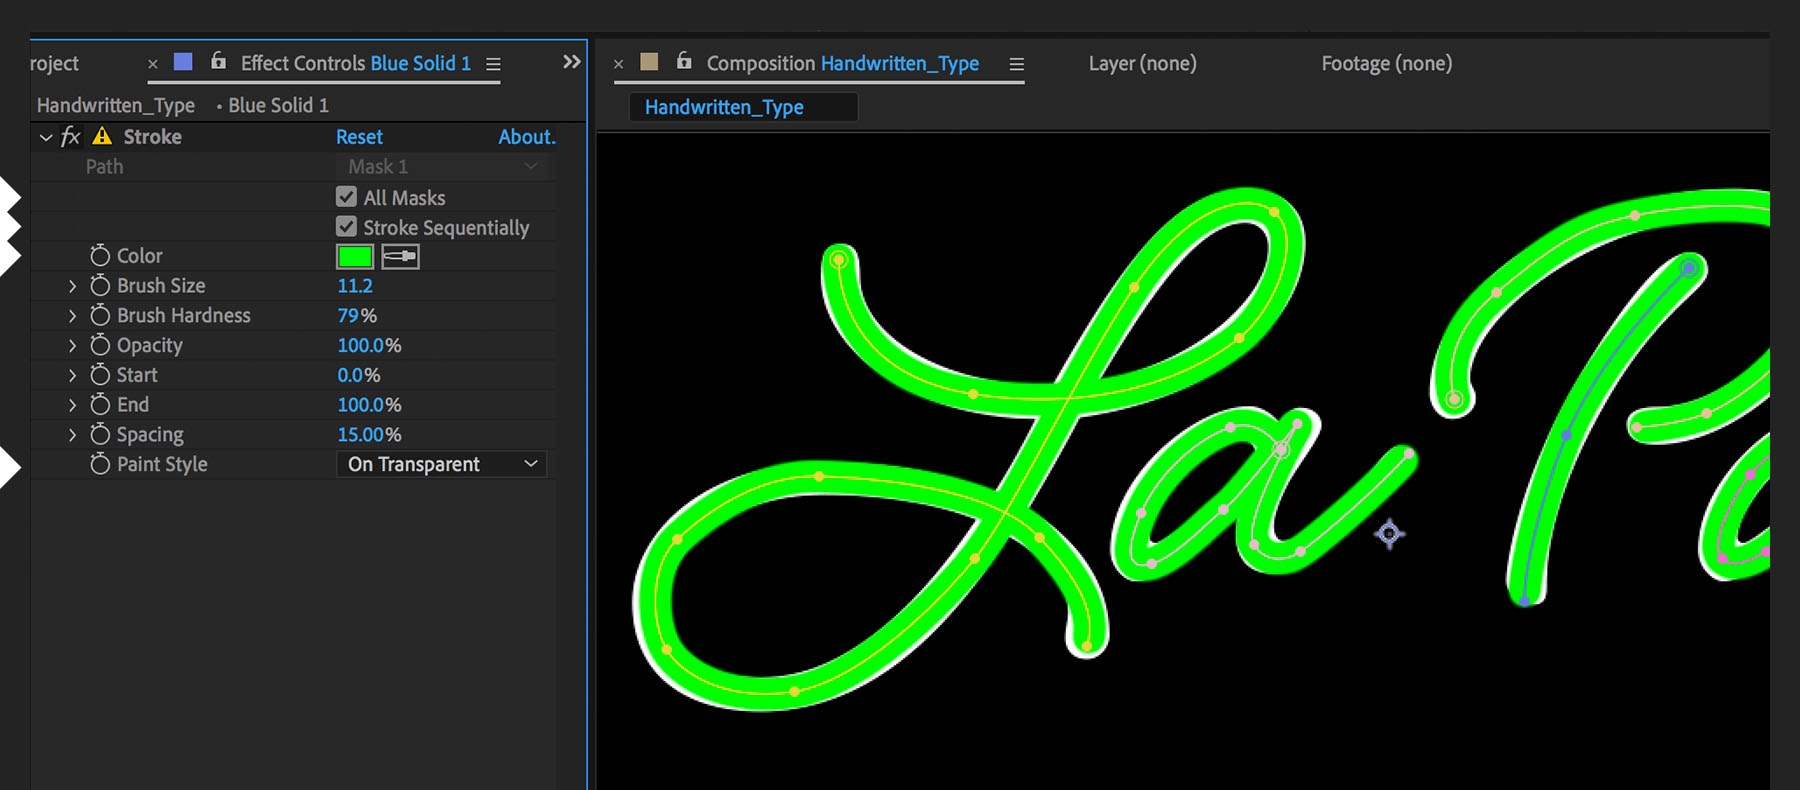This screenshot has width=1800, height=790.
Task: Disable the Stroke Sequentially checkbox
Action: [346, 227]
